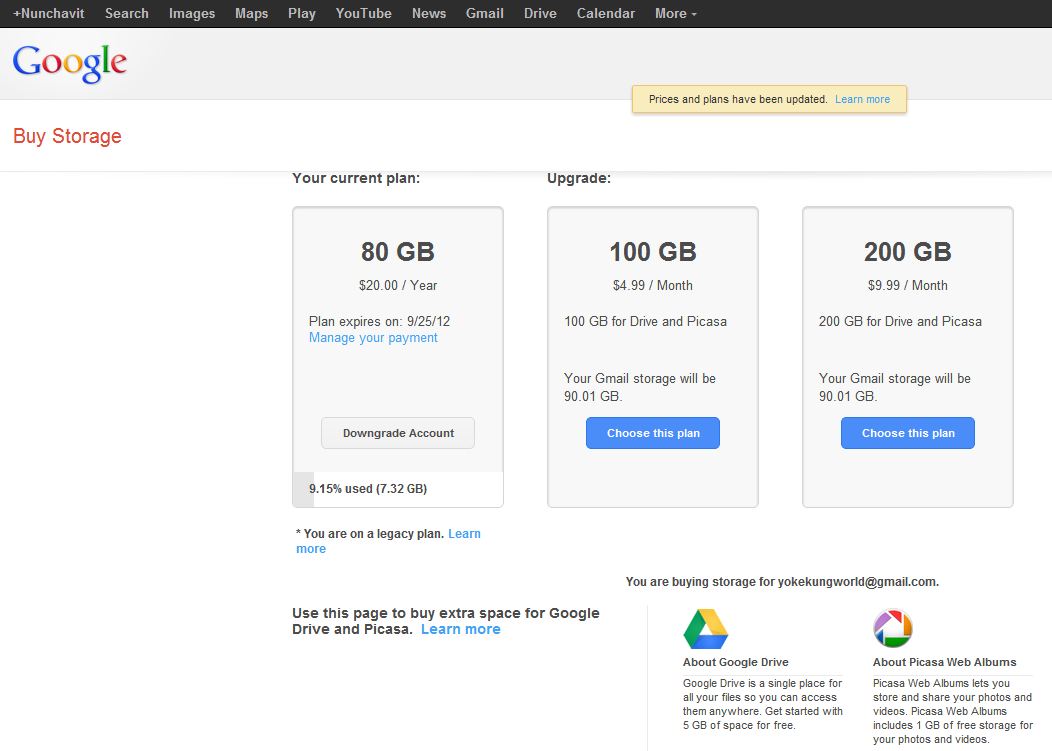Click the Your current plan label
This screenshot has width=1052, height=751.
356,179
